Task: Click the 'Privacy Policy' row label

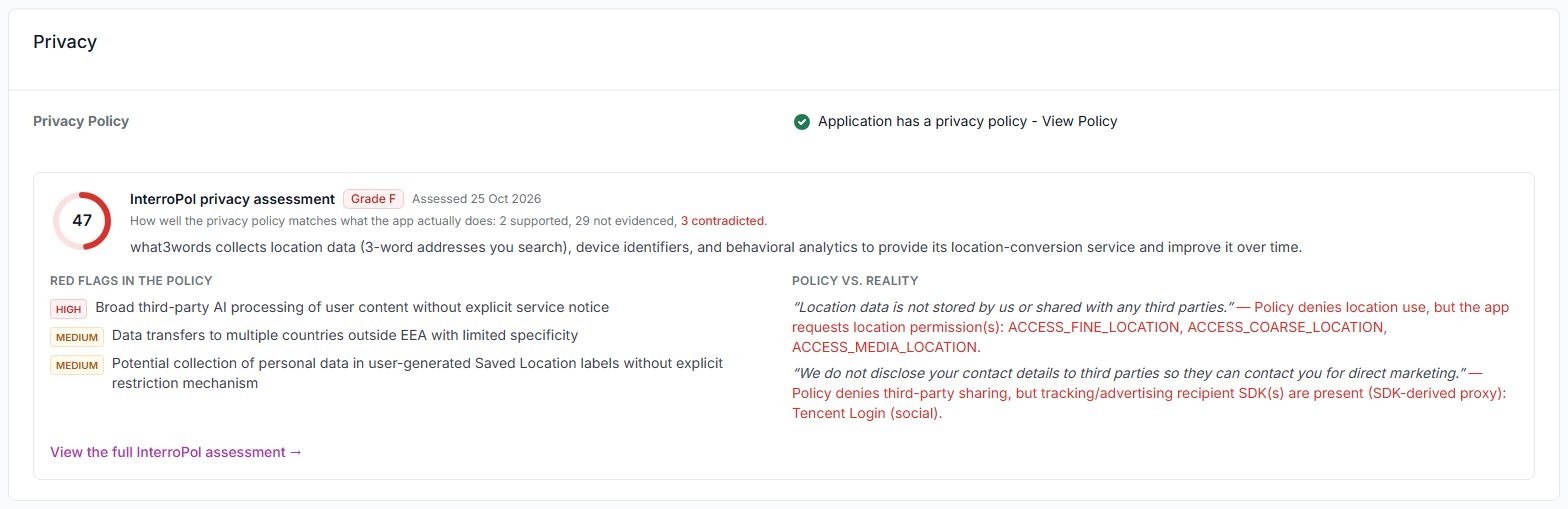Action: point(81,121)
